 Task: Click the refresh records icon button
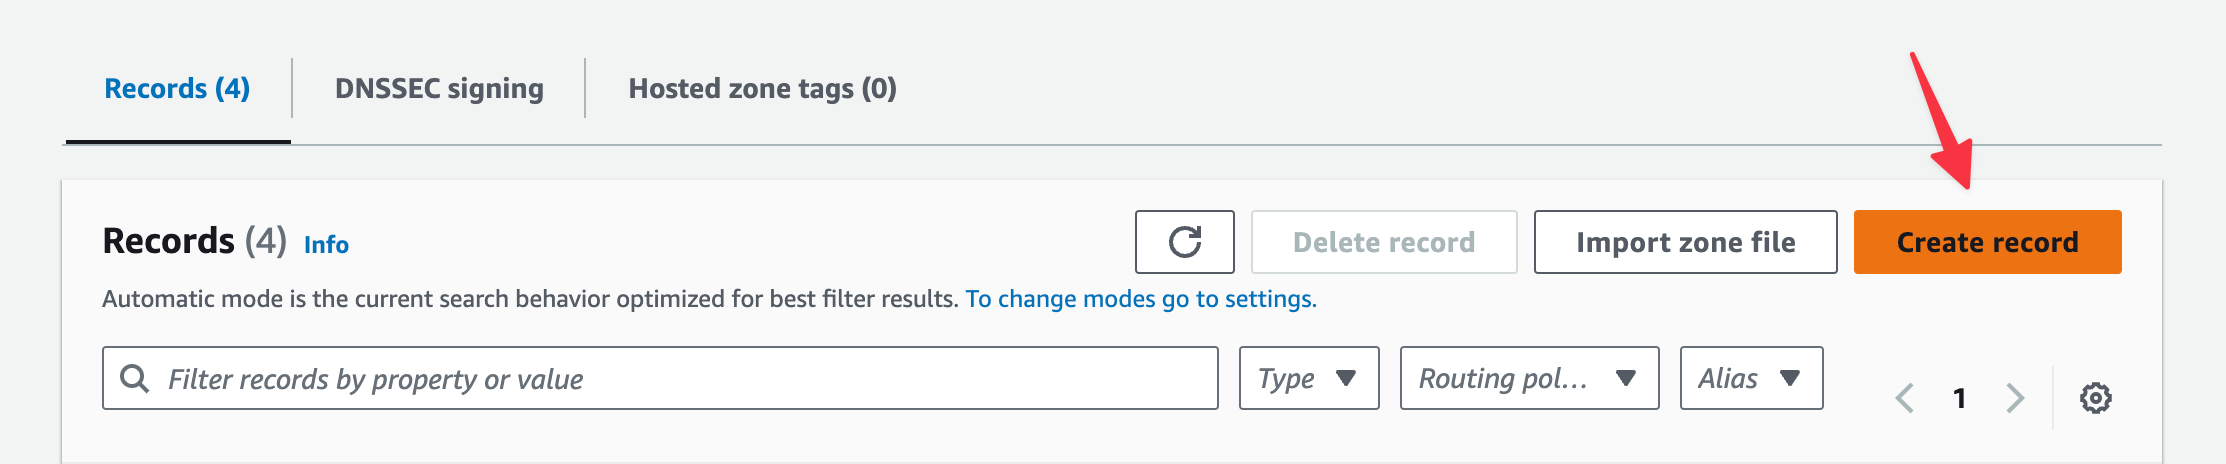click(x=1184, y=242)
